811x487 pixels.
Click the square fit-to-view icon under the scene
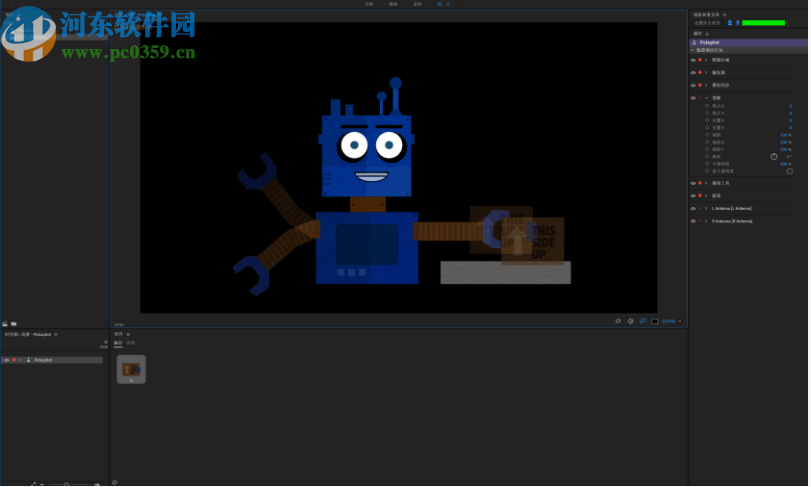point(654,321)
